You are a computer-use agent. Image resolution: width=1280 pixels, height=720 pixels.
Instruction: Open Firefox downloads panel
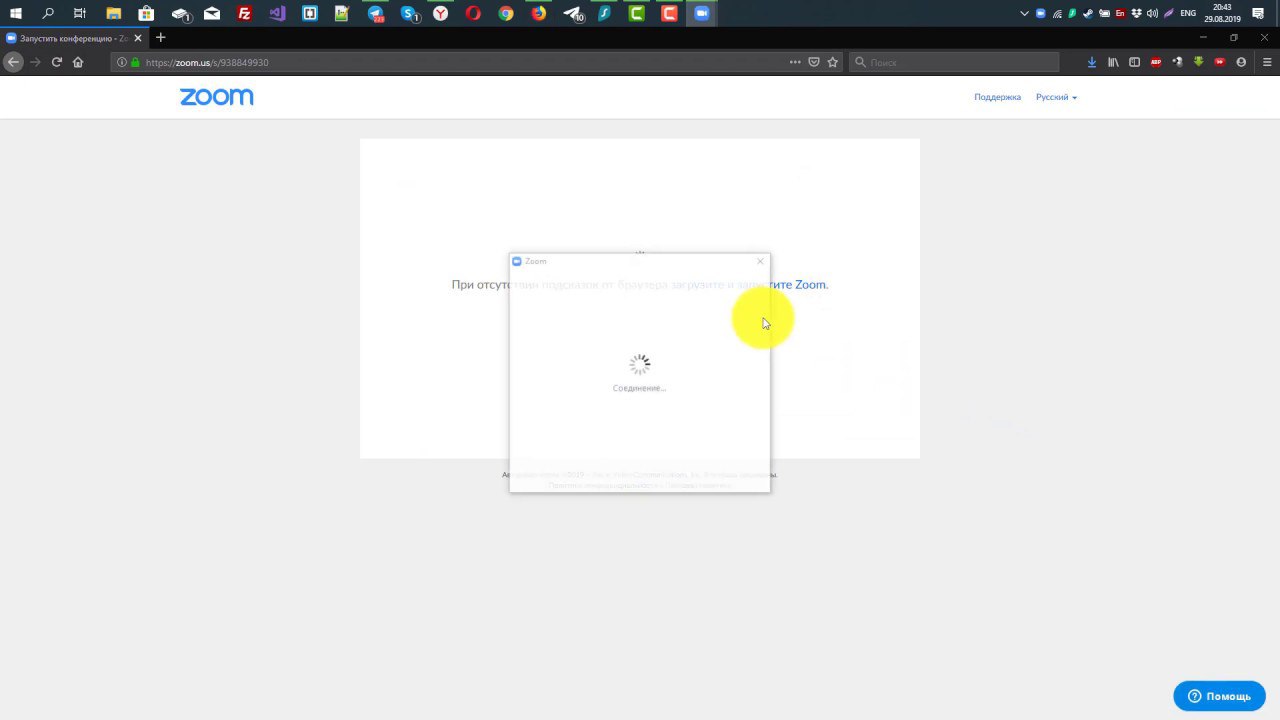click(1092, 62)
